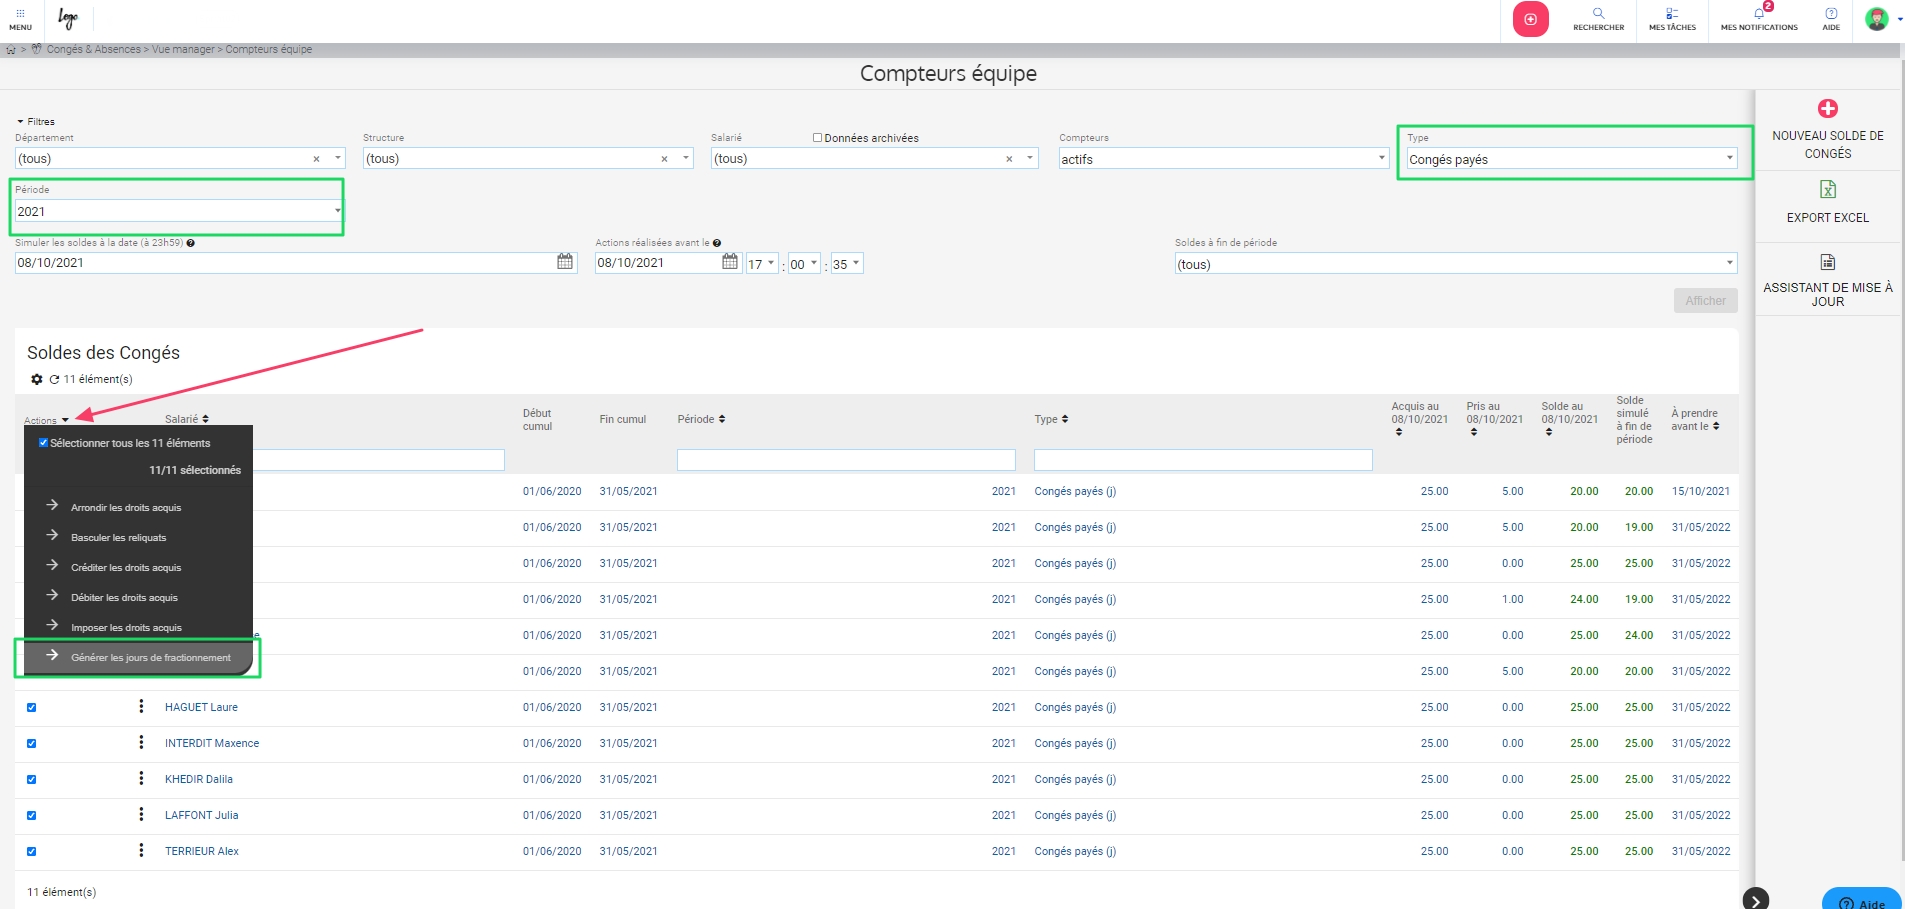1905x909 pixels.
Task: Expand the Période 2021 dropdown
Action: click(337, 211)
